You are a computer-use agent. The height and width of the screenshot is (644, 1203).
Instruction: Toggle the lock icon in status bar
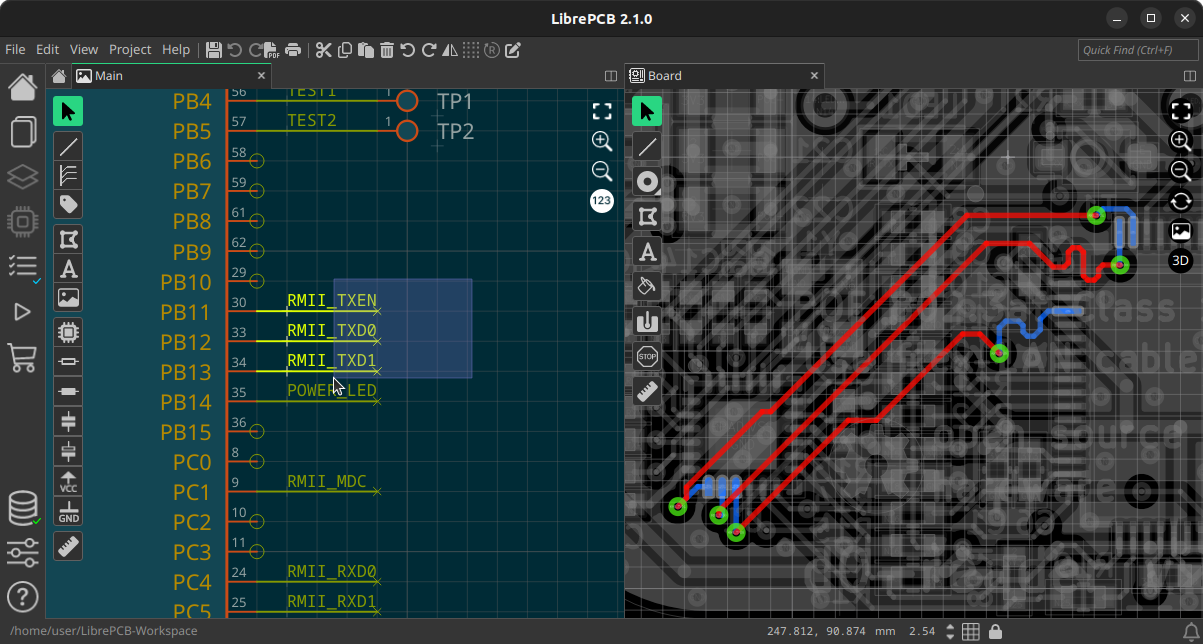pos(994,632)
